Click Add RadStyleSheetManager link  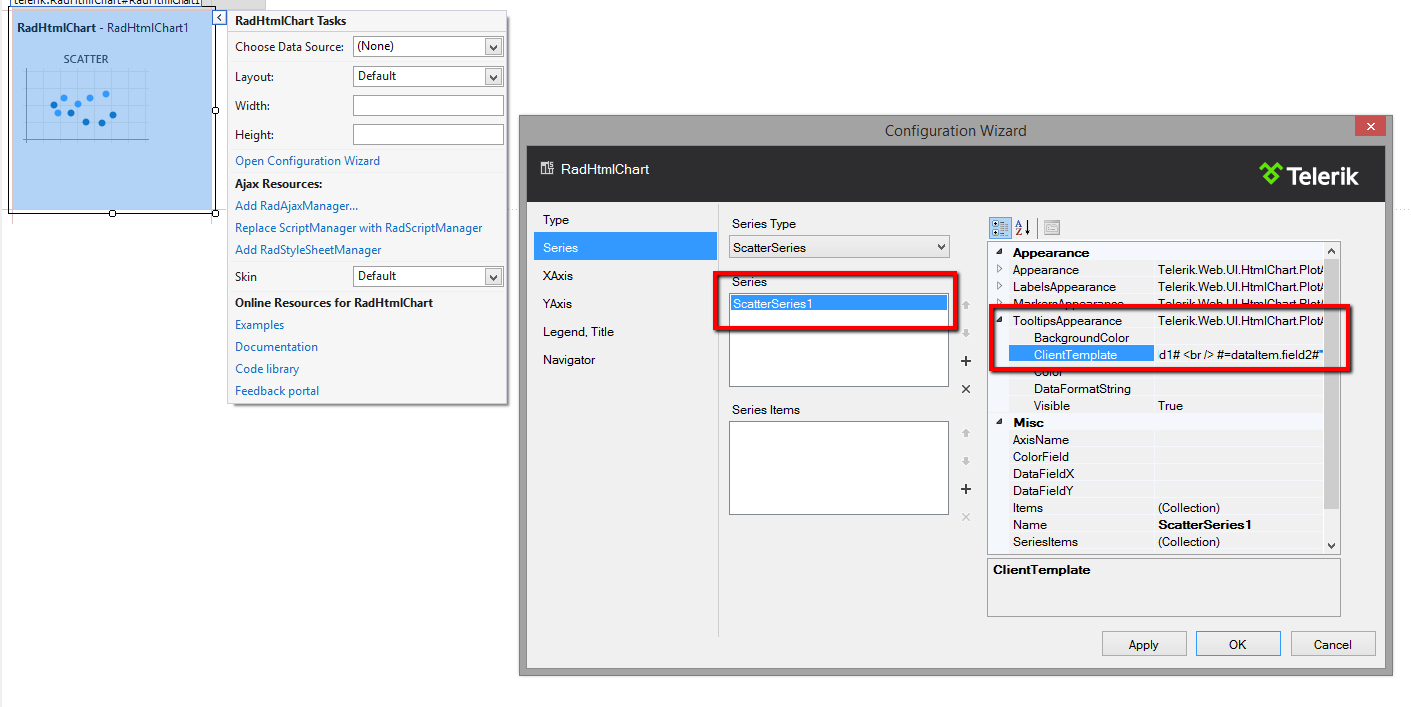coord(308,250)
